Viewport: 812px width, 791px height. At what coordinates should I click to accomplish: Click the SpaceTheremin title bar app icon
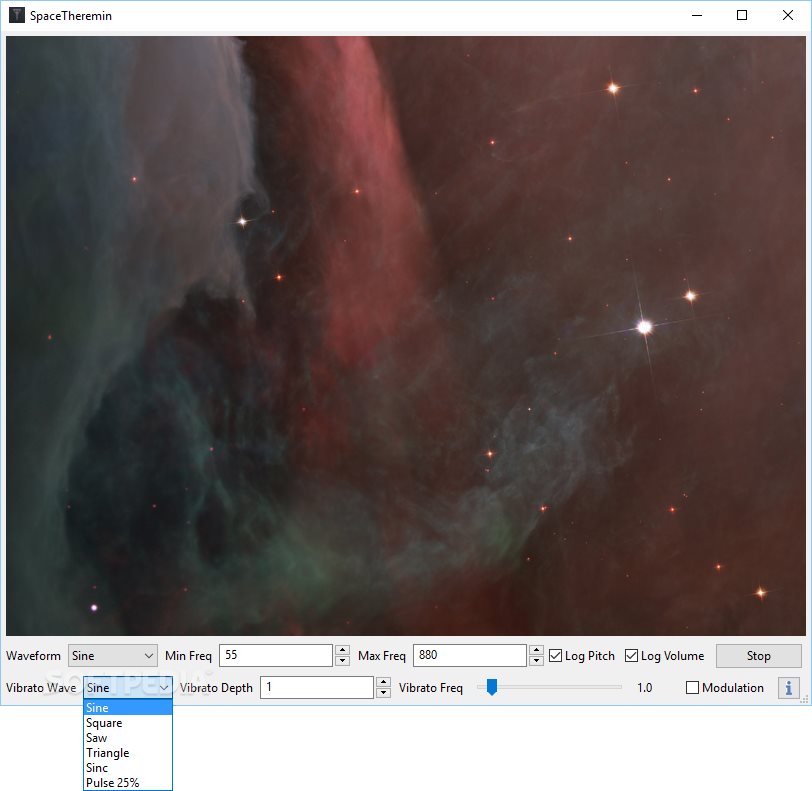pyautogui.click(x=17, y=16)
